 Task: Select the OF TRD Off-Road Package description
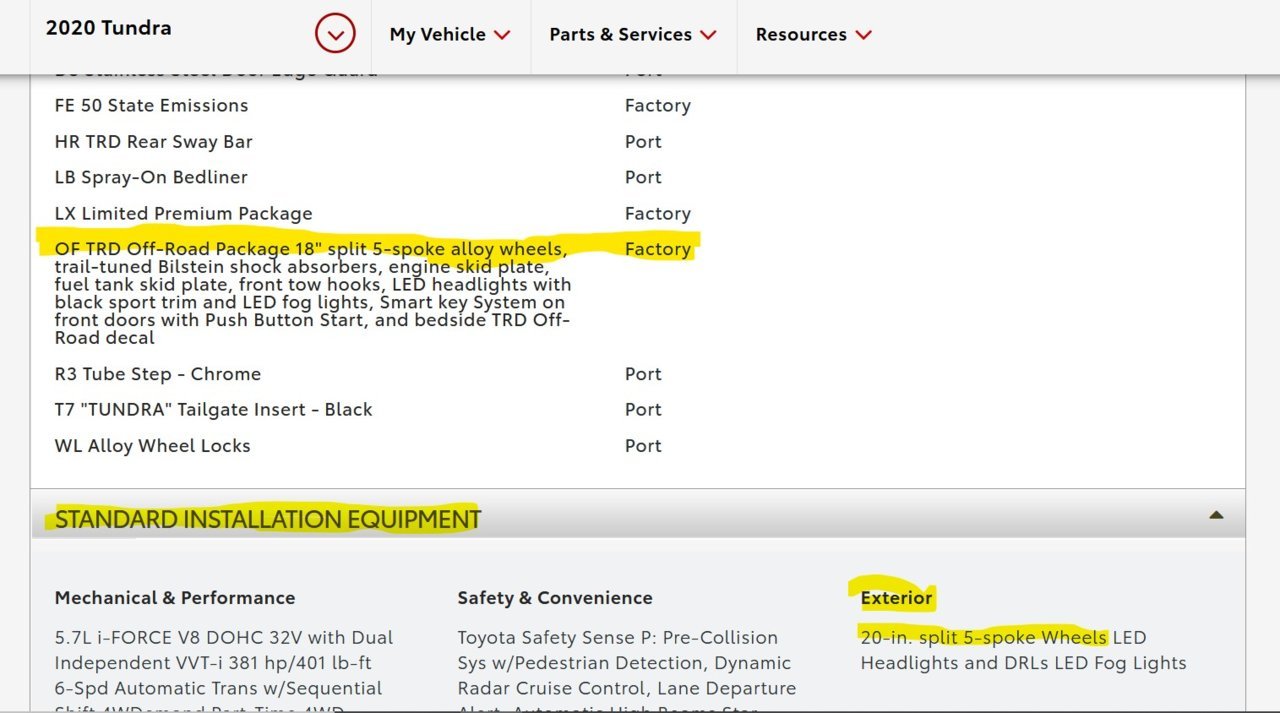(313, 293)
